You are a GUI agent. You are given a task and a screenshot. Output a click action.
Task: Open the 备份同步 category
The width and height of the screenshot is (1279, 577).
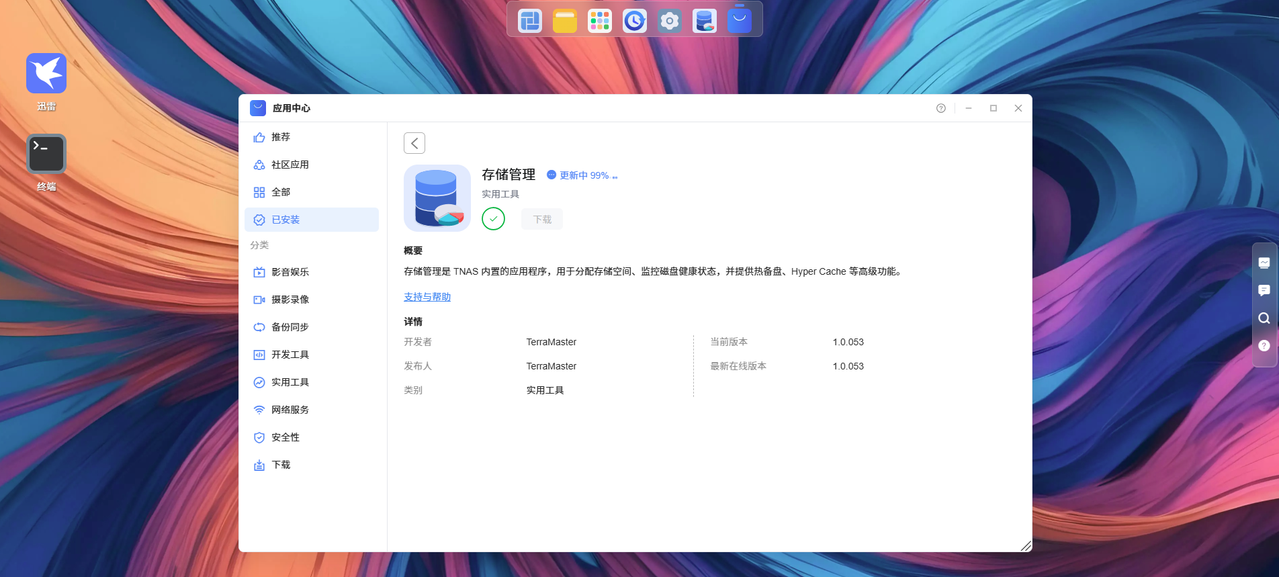point(312,327)
